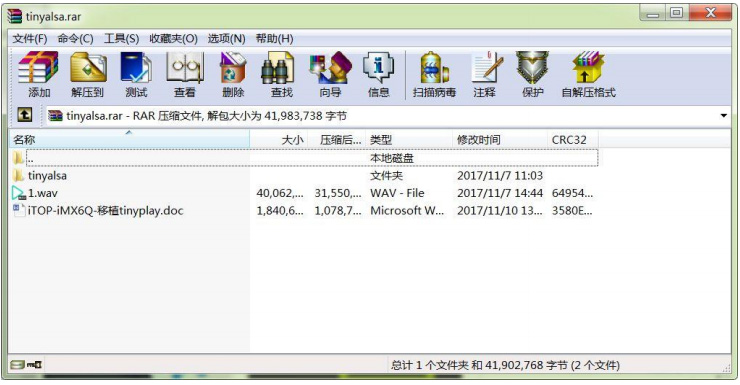
Task: Select the tinyalsa folder name
Action: click(47, 176)
